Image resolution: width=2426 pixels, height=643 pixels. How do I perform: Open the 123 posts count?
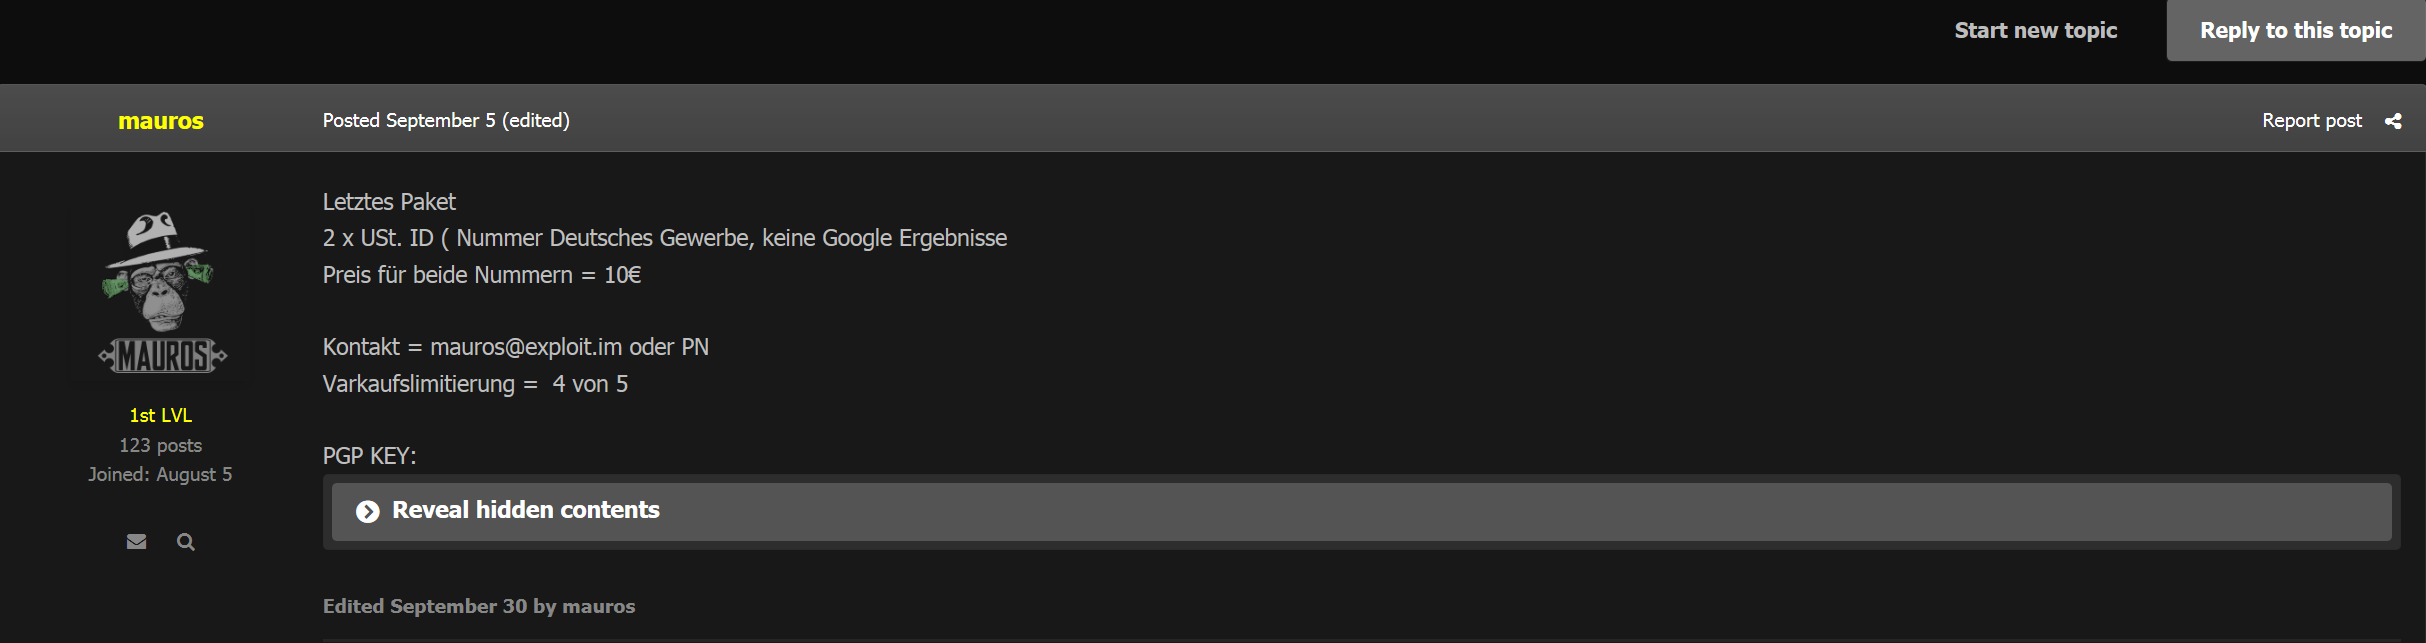click(x=161, y=445)
